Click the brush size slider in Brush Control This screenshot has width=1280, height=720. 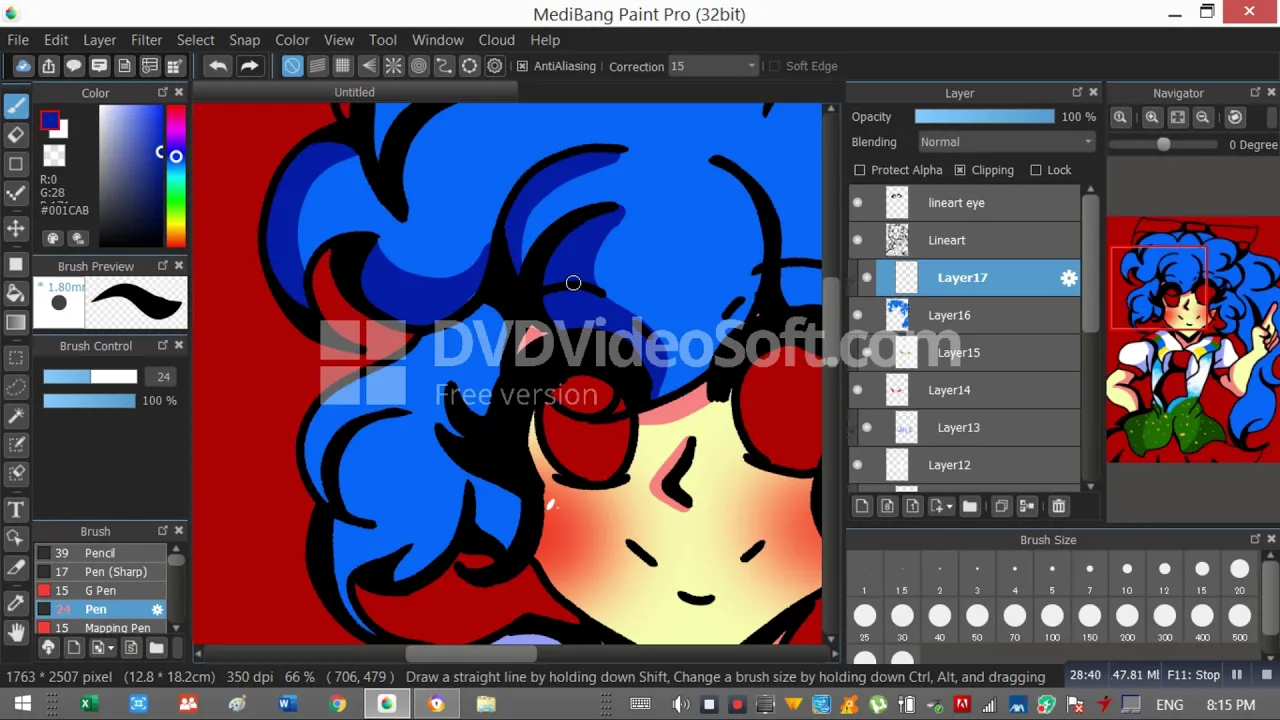coord(90,377)
